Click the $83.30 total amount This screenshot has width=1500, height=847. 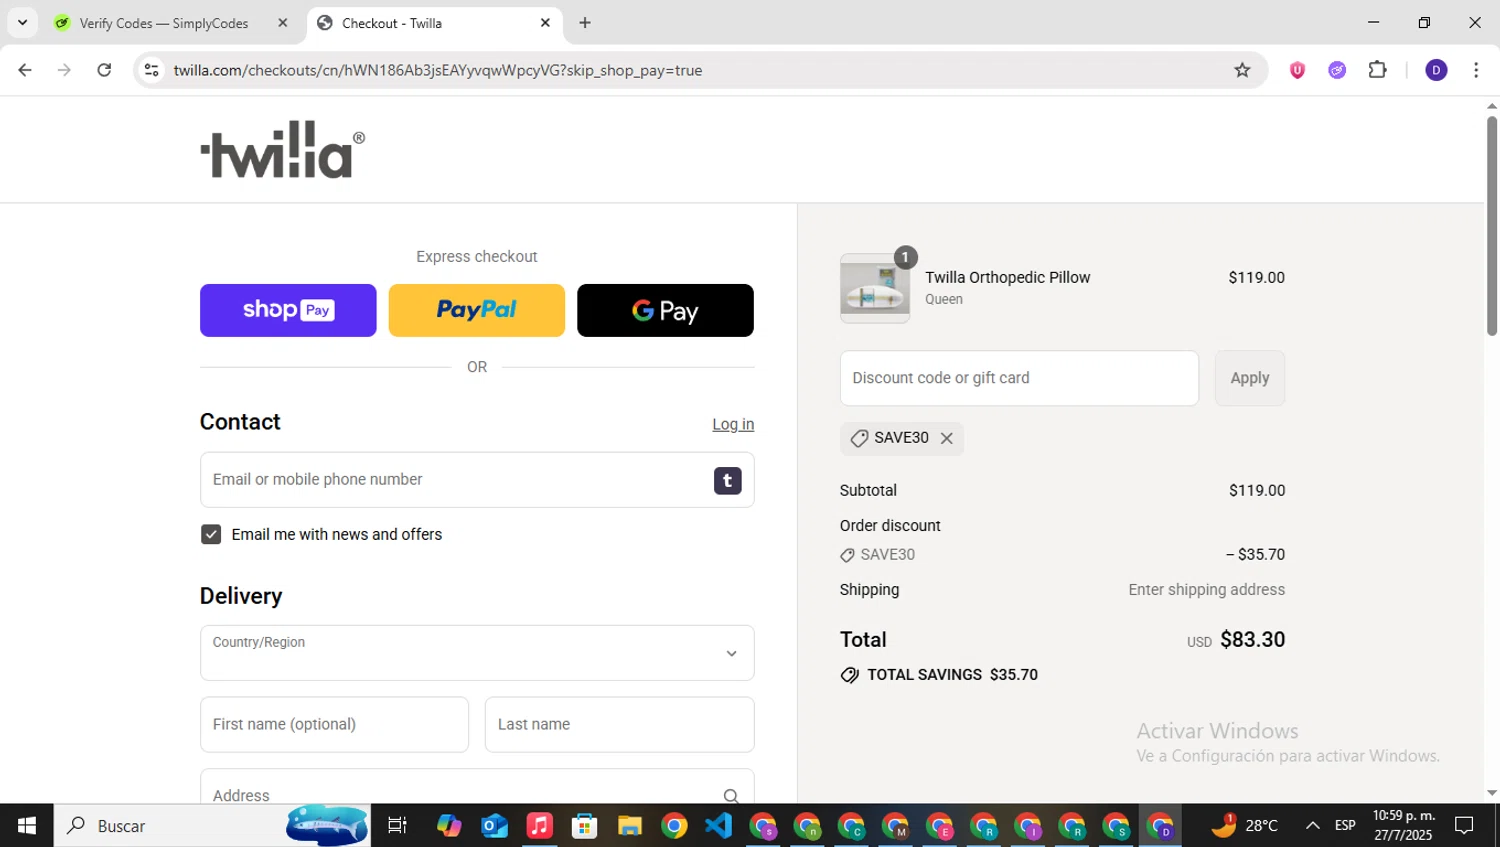(x=1252, y=640)
